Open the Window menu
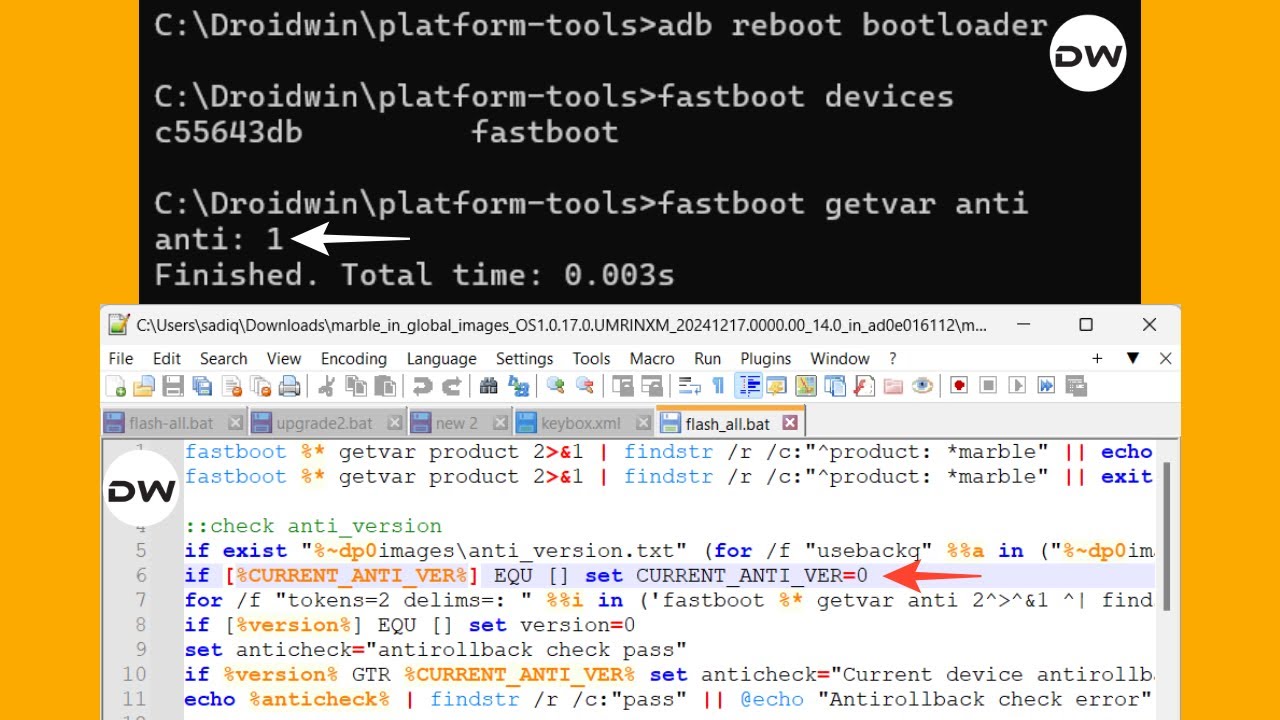Image resolution: width=1280 pixels, height=720 pixels. point(840,358)
